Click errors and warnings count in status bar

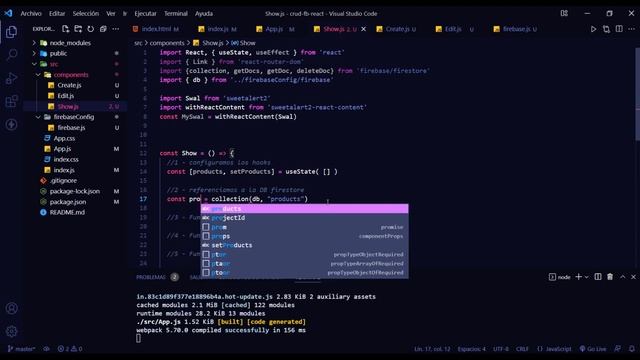(x=70, y=349)
